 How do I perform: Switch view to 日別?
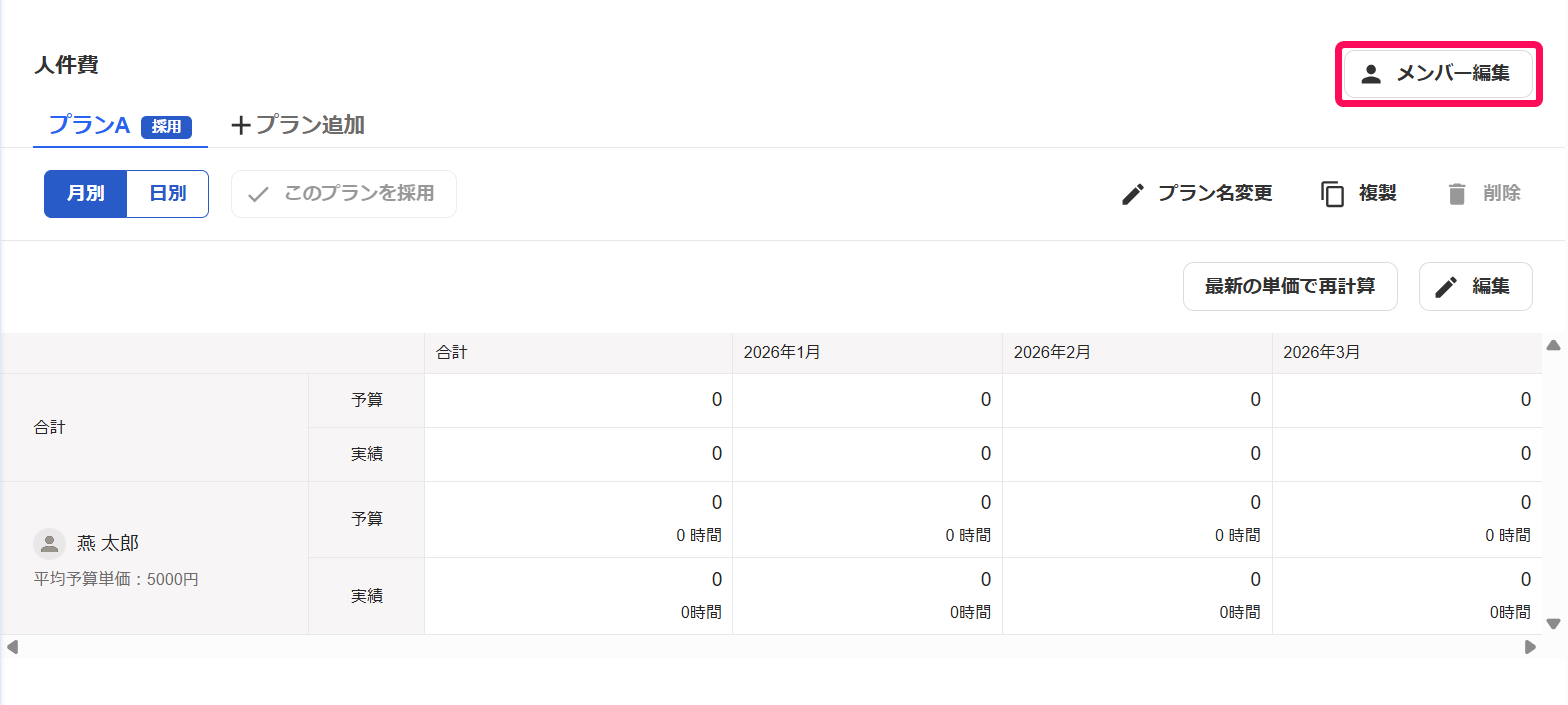point(168,194)
